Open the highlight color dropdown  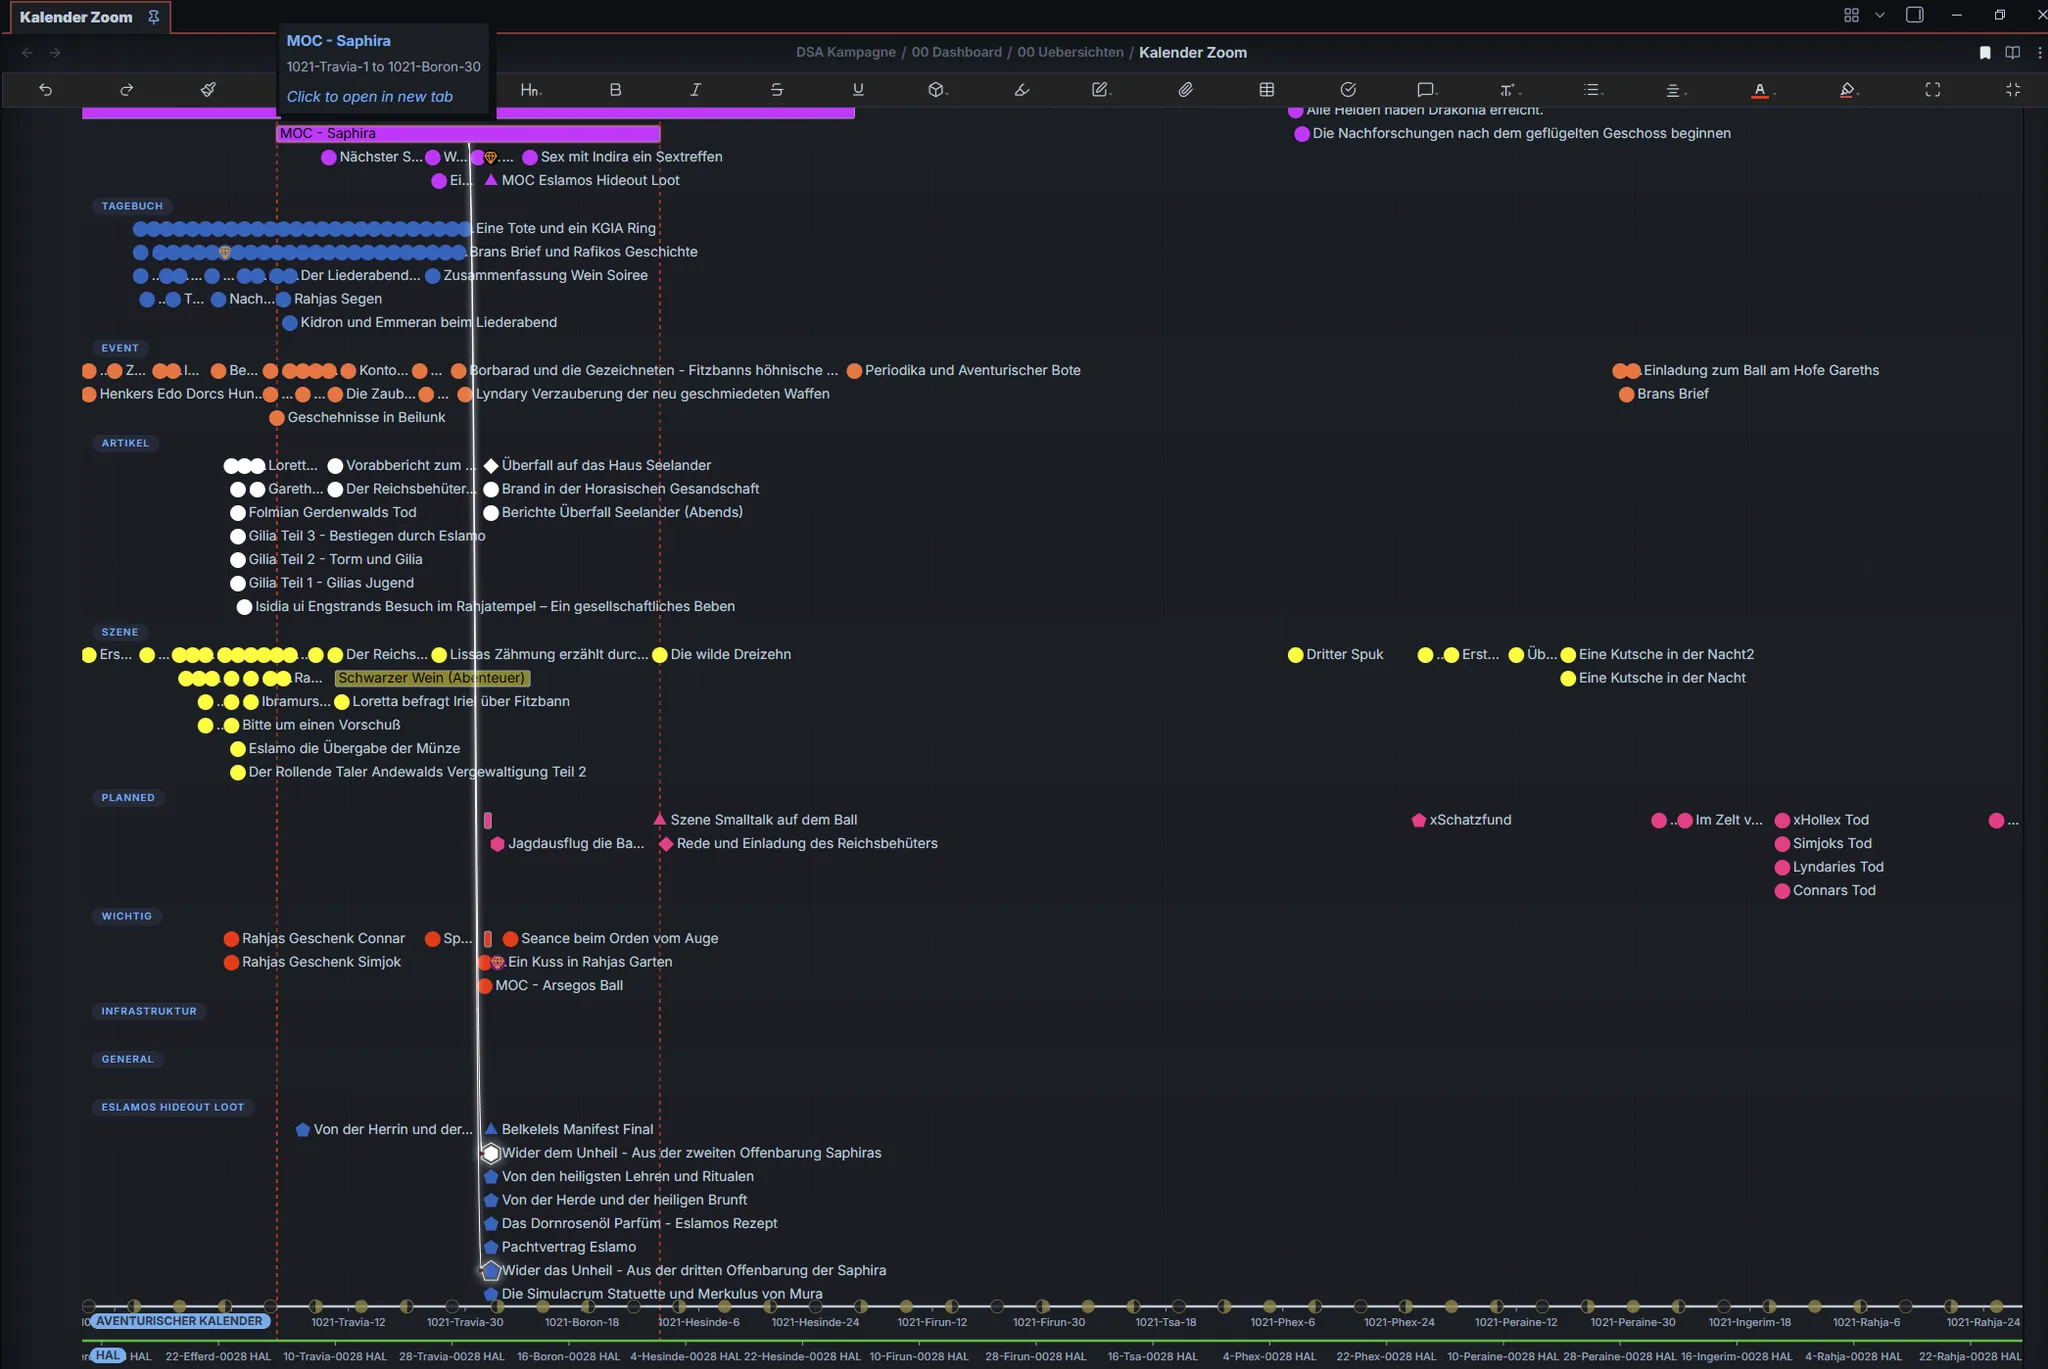click(1848, 90)
